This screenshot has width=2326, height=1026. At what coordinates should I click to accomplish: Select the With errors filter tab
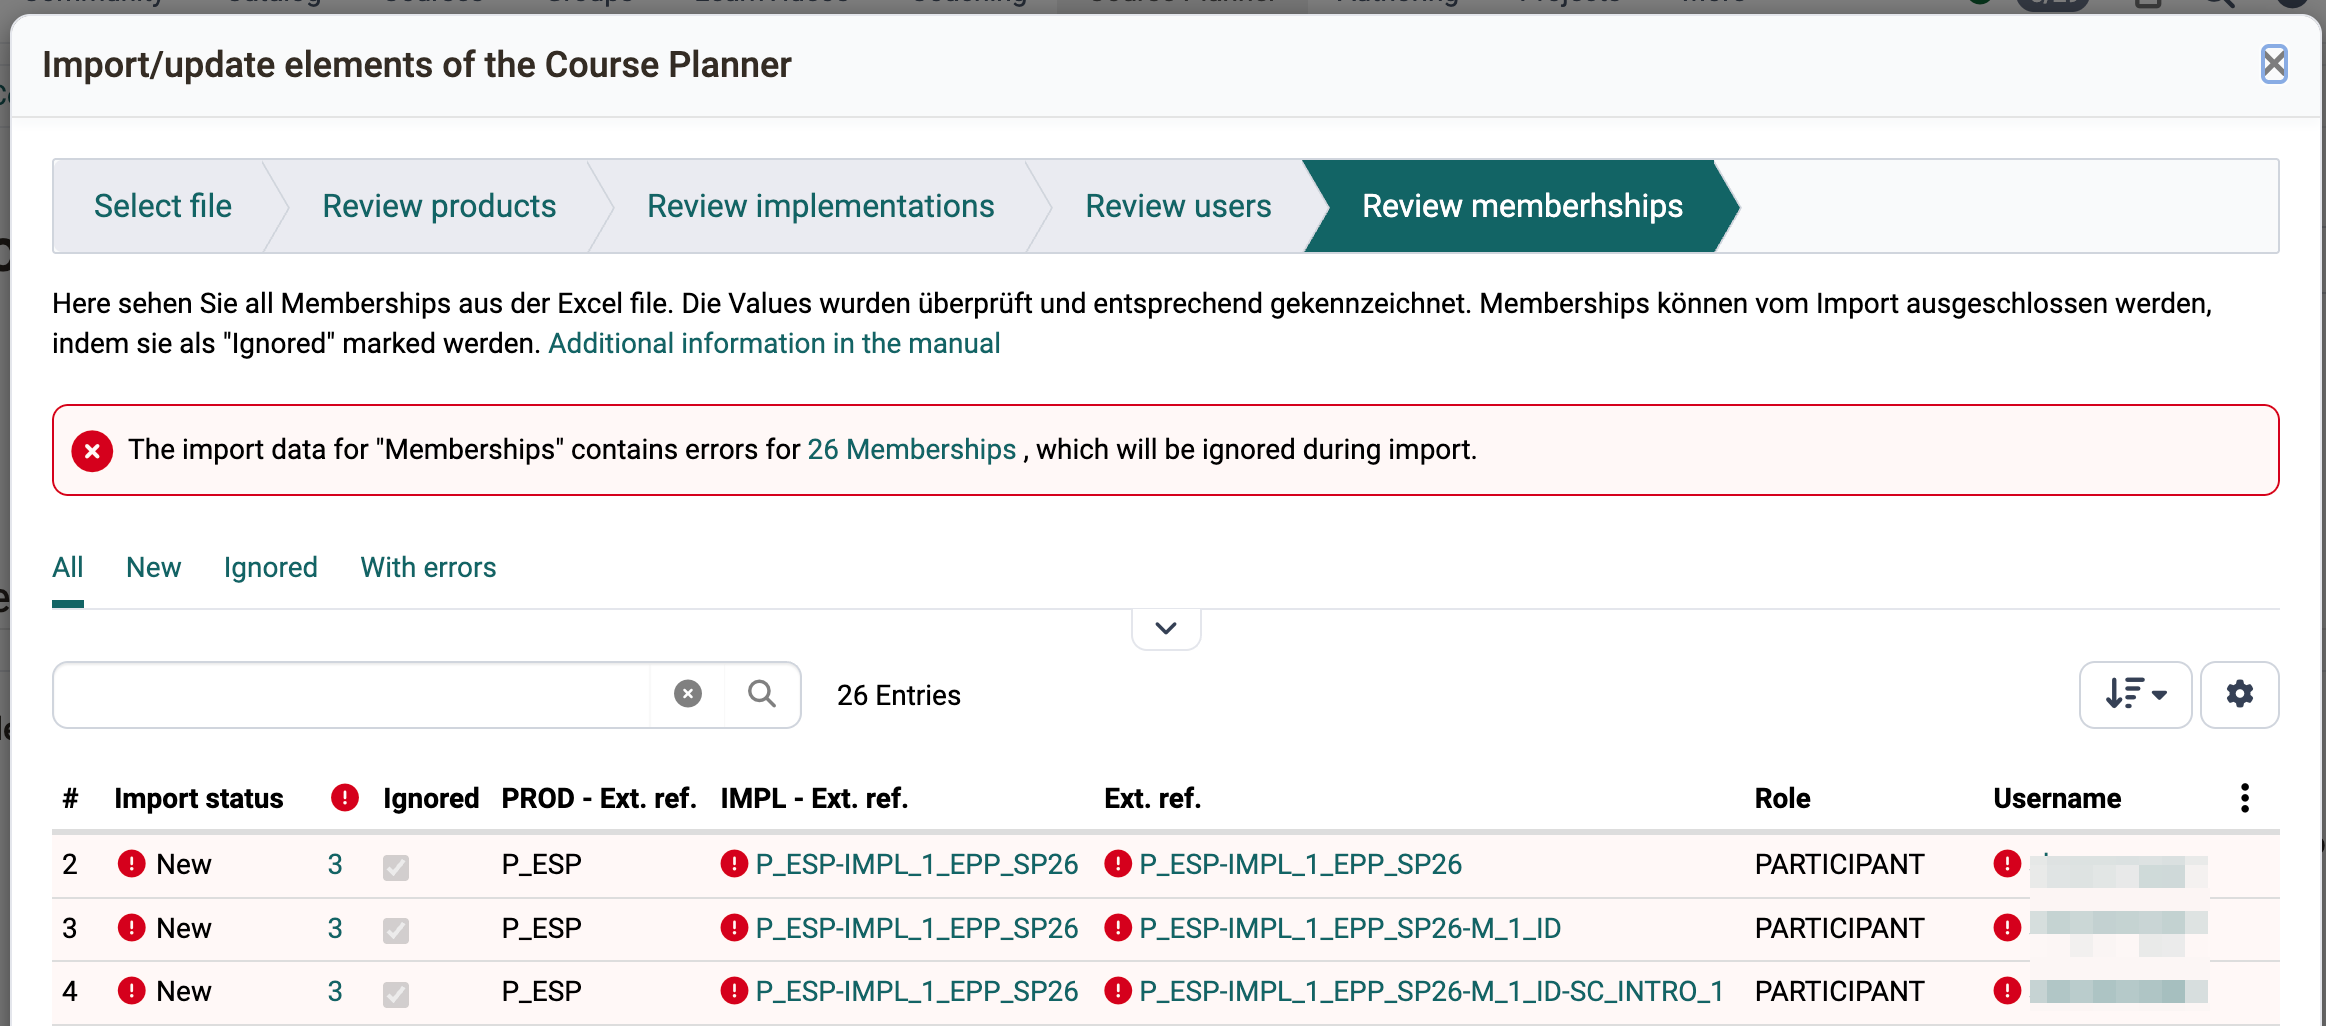click(428, 568)
